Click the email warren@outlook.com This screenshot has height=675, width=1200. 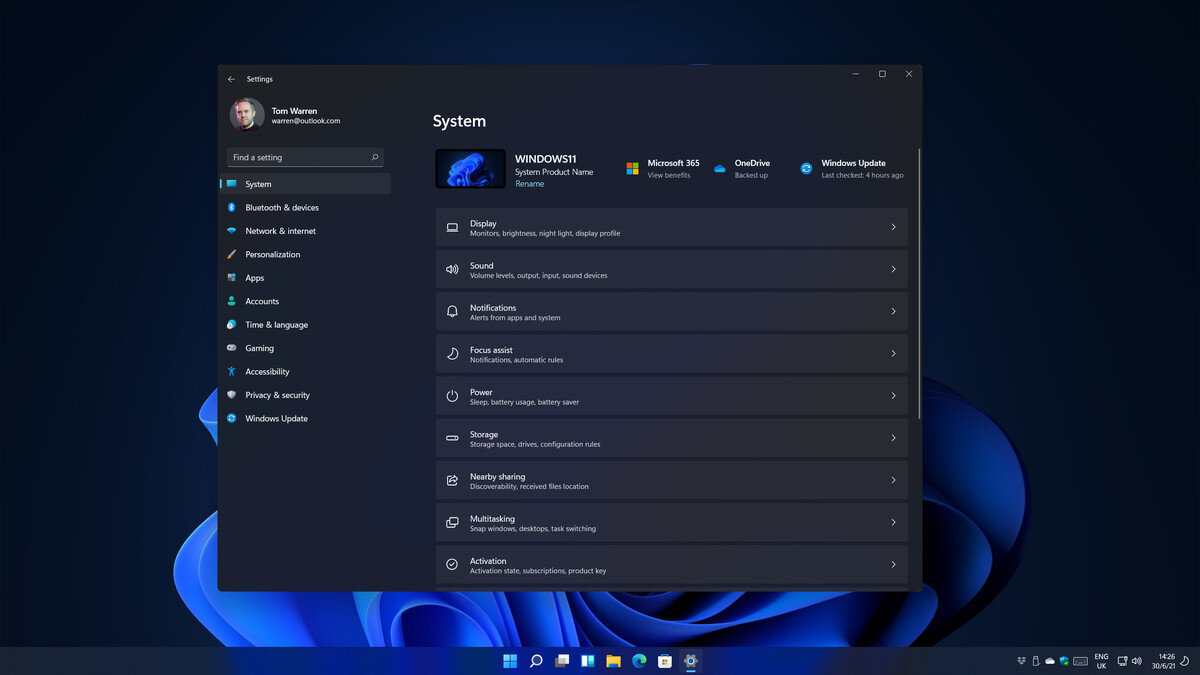click(x=306, y=121)
